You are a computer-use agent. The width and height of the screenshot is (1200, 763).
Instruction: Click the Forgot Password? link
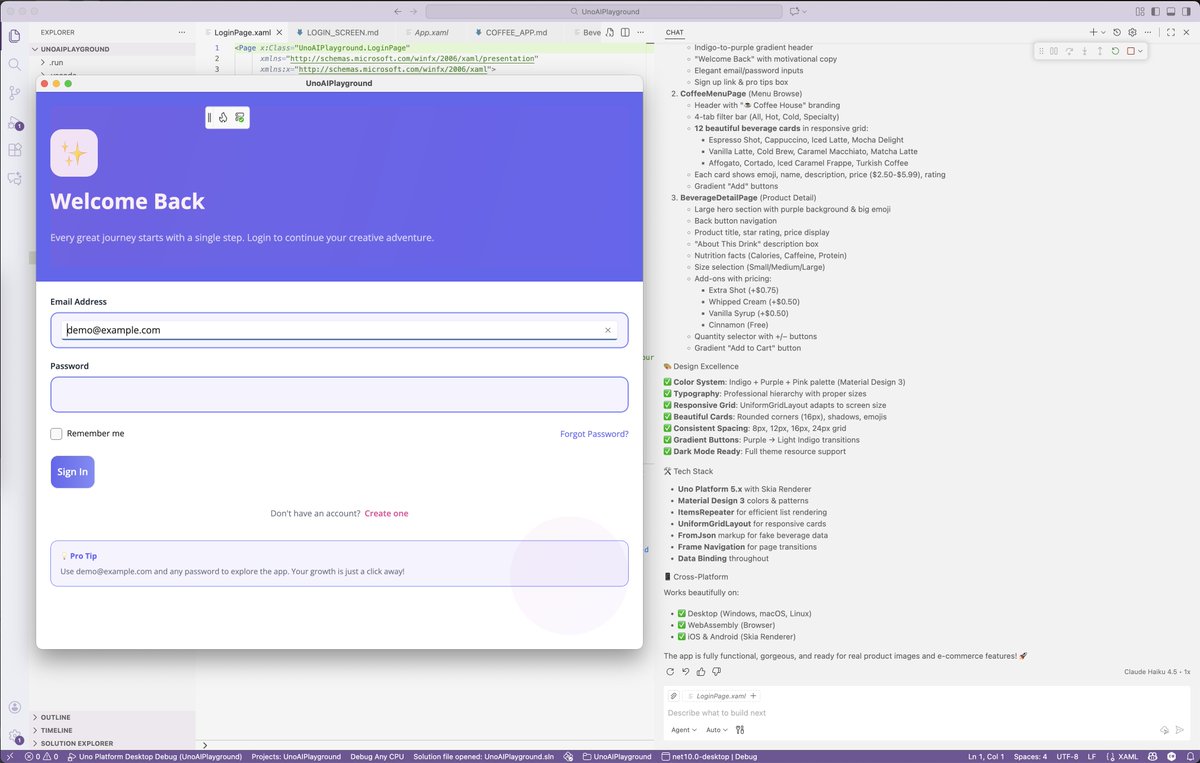(594, 434)
